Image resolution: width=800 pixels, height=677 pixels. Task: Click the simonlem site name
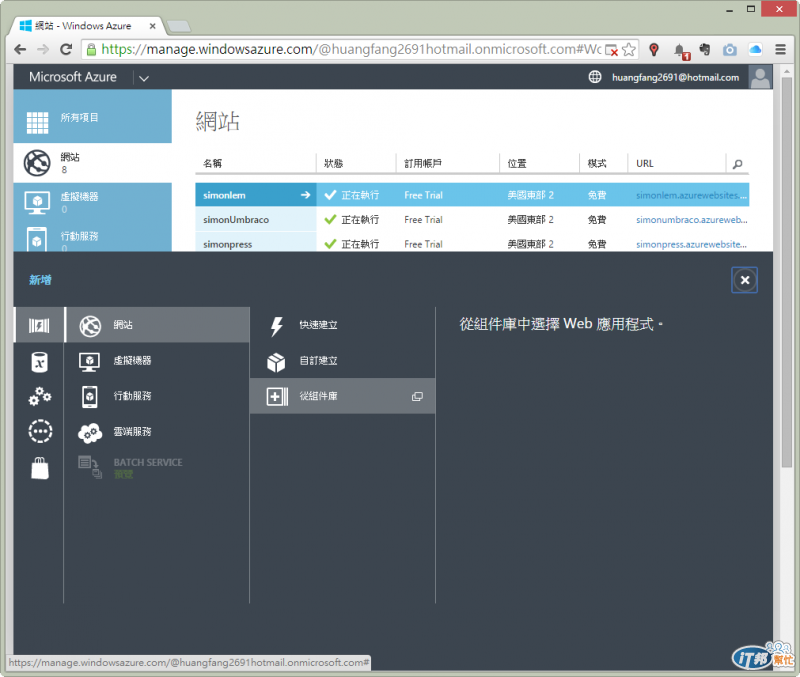pos(224,195)
